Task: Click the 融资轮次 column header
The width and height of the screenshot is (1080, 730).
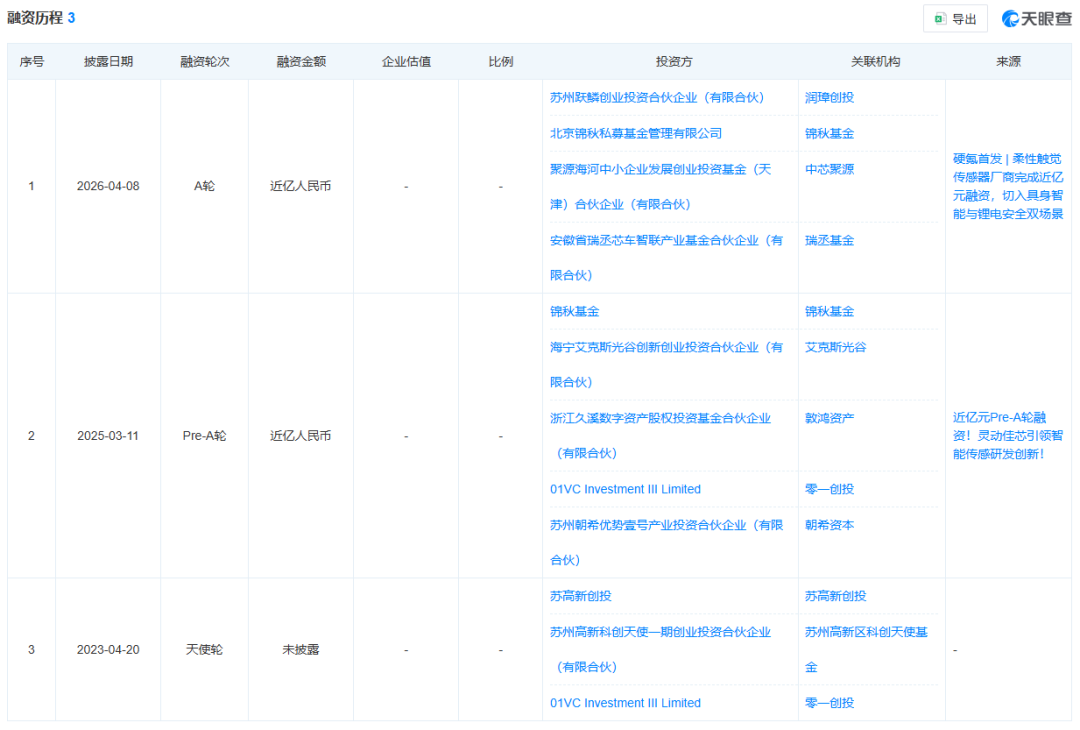Action: [204, 62]
